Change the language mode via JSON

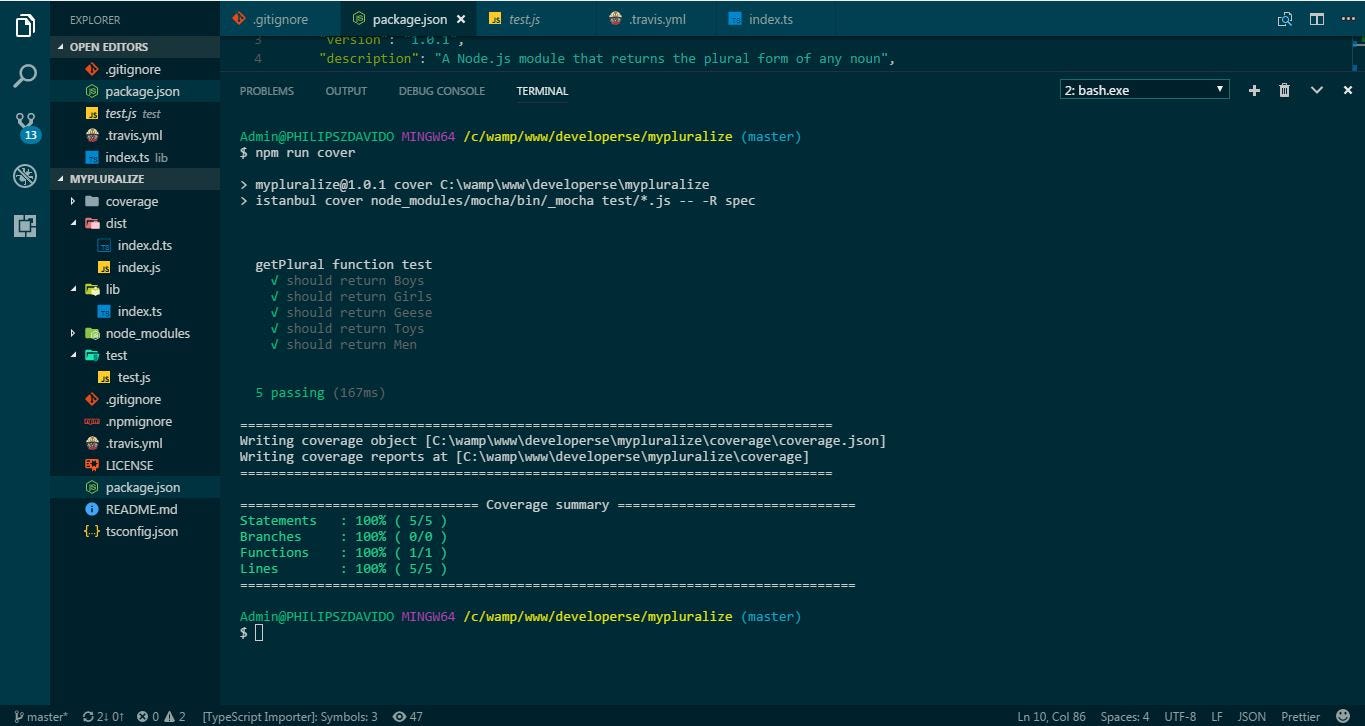1252,716
